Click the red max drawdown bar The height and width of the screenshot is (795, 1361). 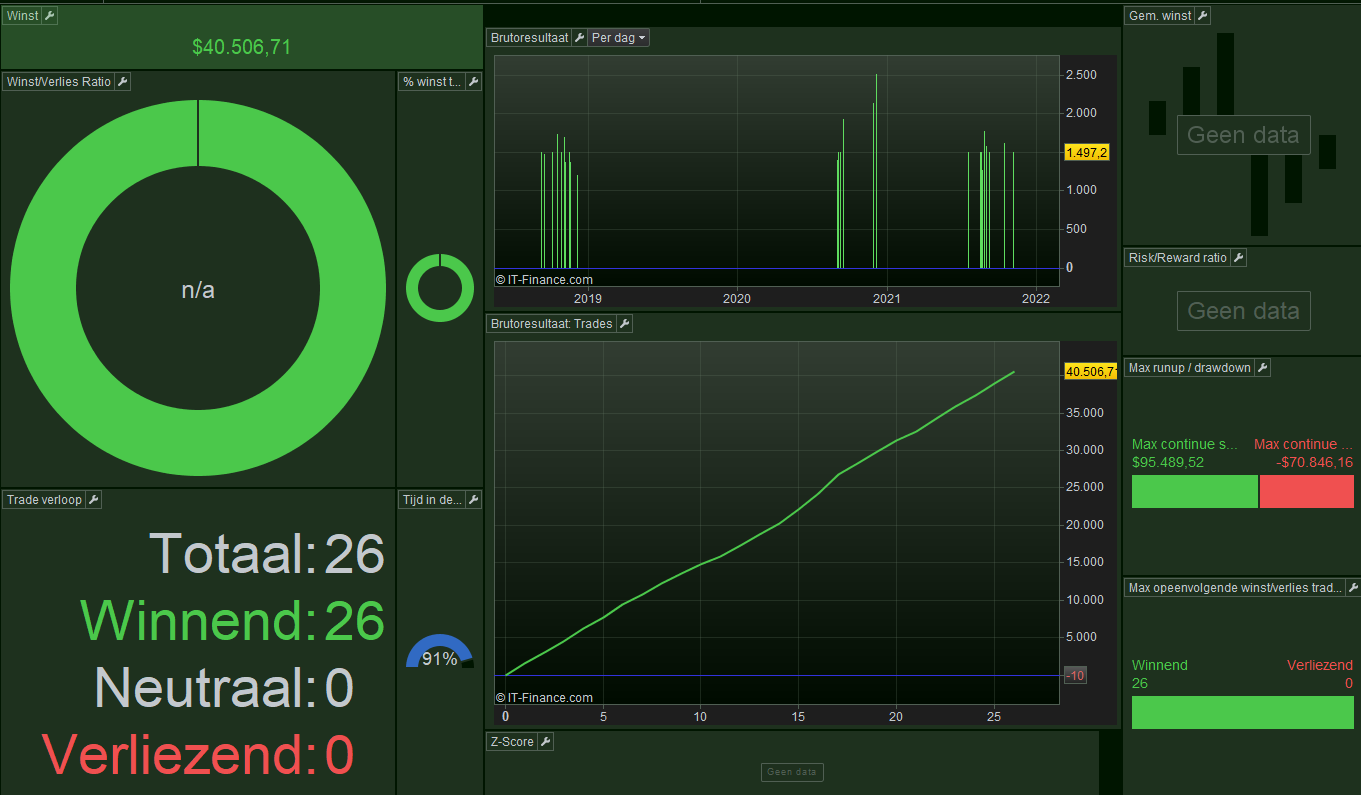click(x=1307, y=491)
